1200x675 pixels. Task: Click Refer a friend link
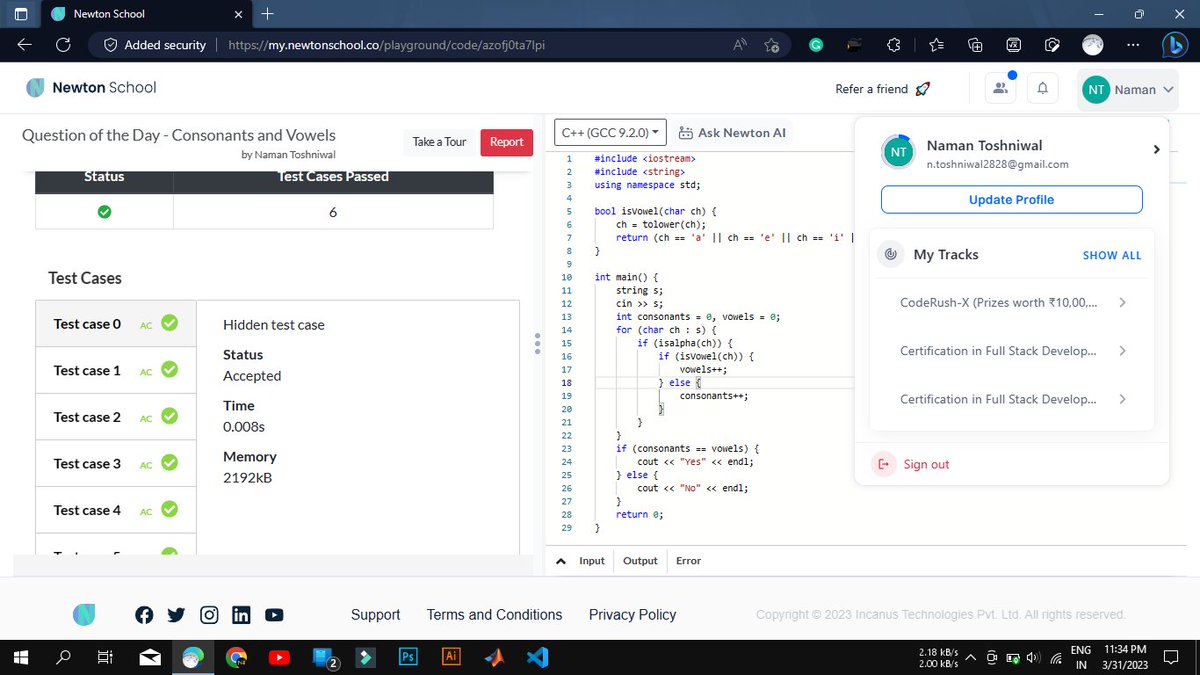[x=883, y=89]
